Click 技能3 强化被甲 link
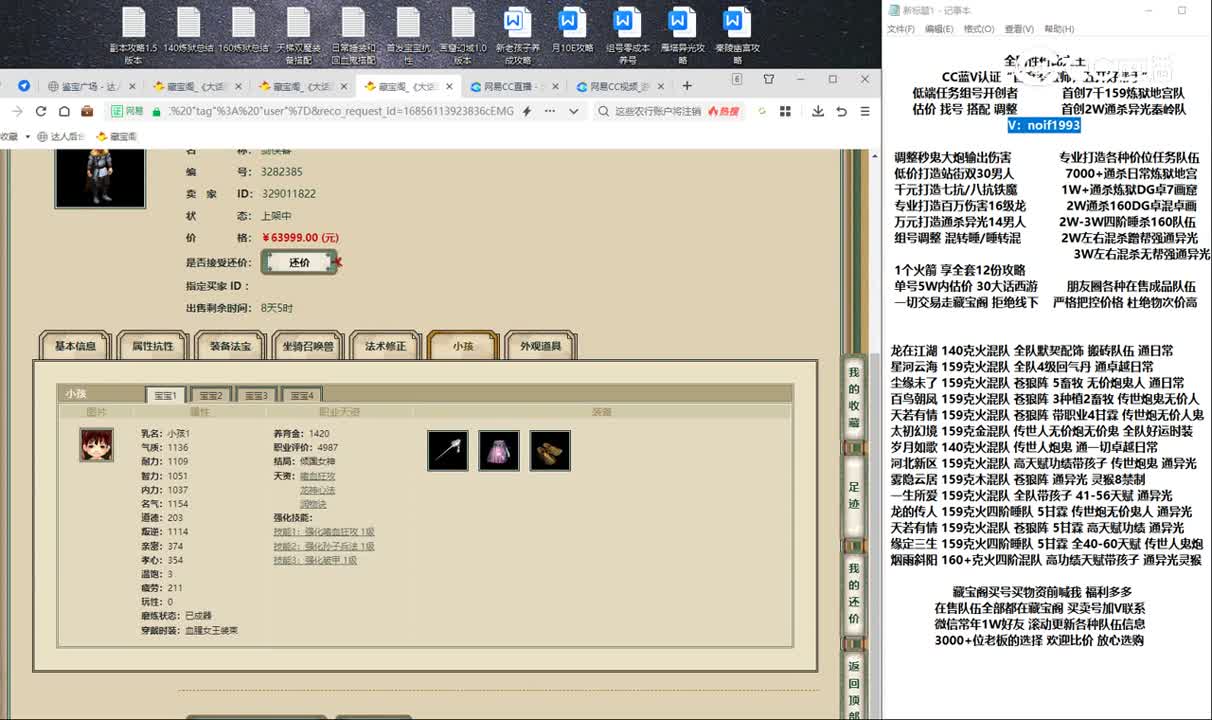The height and width of the screenshot is (720, 1212). 315,560
